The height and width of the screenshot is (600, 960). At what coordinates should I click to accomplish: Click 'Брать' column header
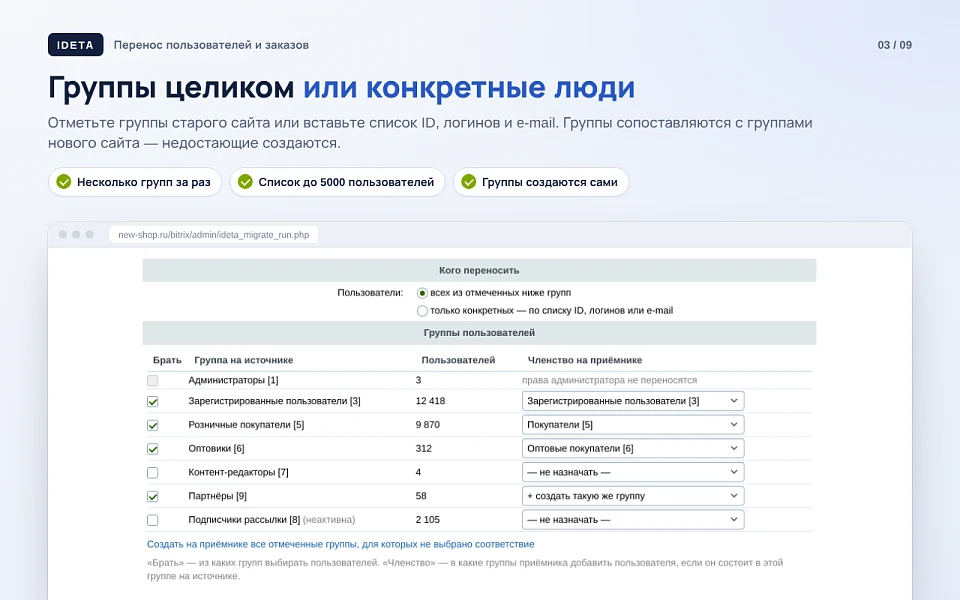pos(167,361)
